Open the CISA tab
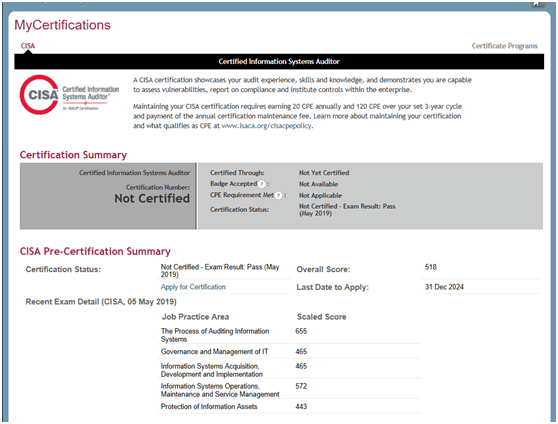 [28, 46]
